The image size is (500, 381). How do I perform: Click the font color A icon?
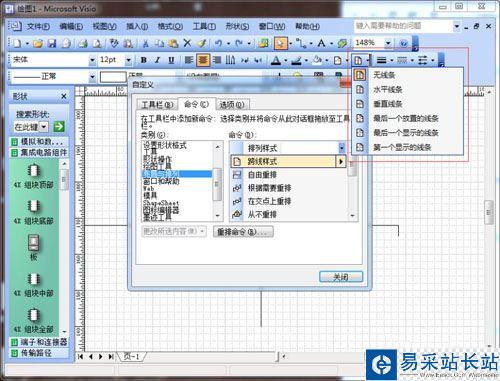click(x=275, y=60)
